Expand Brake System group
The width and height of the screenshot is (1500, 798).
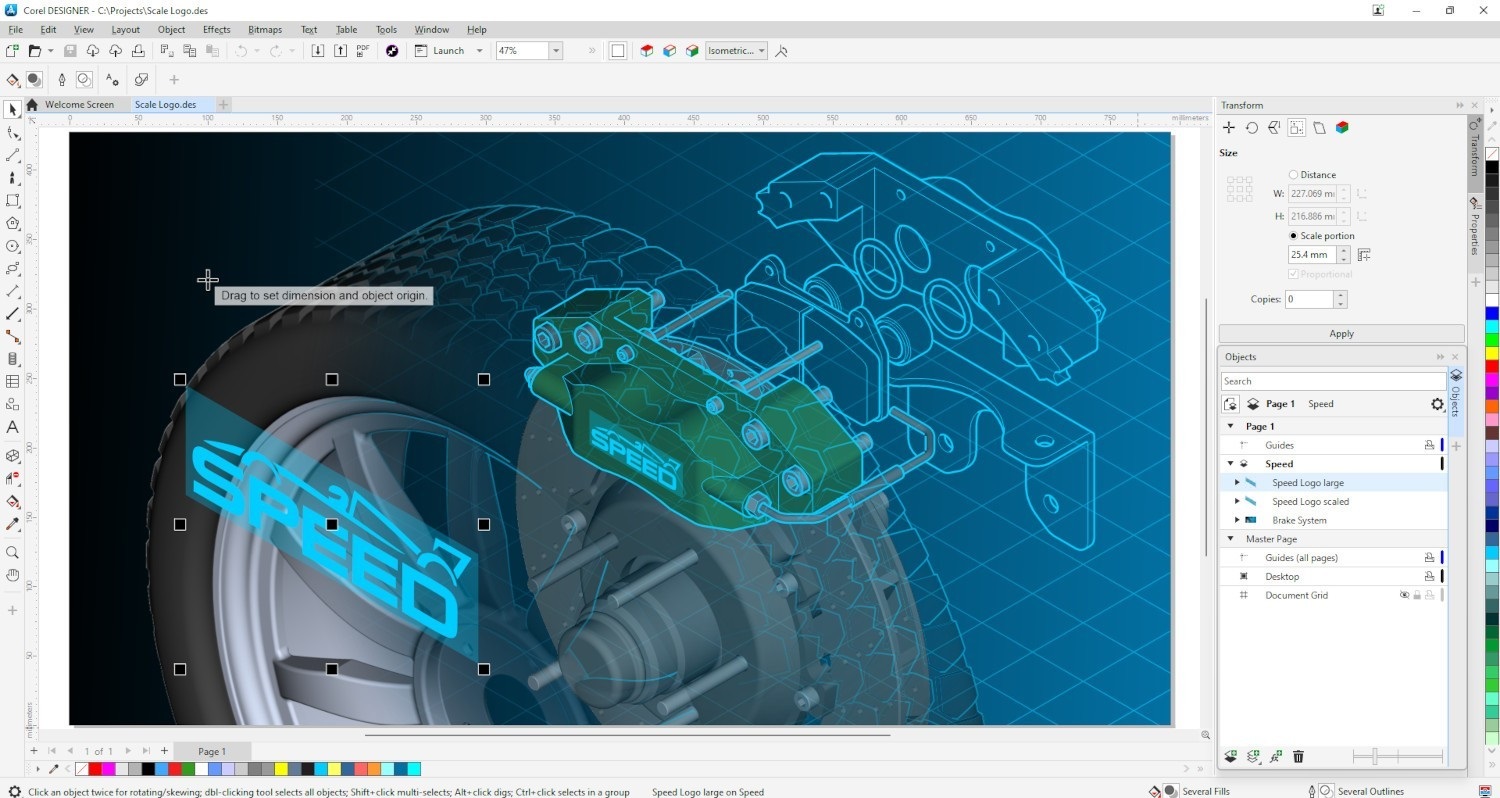click(x=1237, y=520)
